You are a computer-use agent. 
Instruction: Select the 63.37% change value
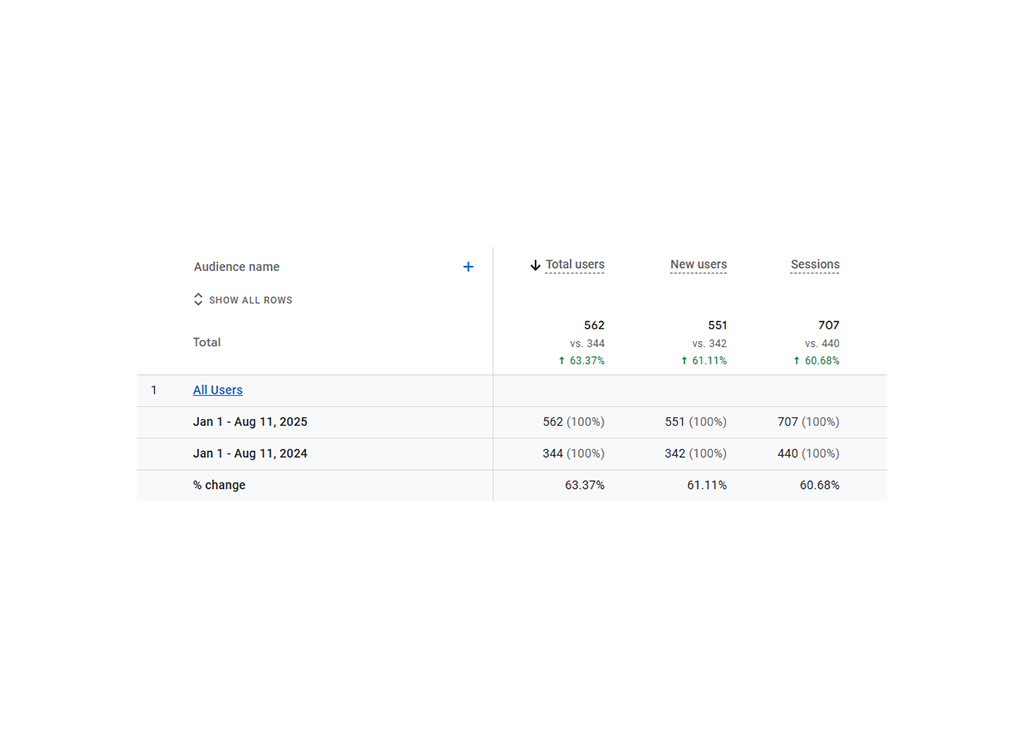[x=584, y=485]
